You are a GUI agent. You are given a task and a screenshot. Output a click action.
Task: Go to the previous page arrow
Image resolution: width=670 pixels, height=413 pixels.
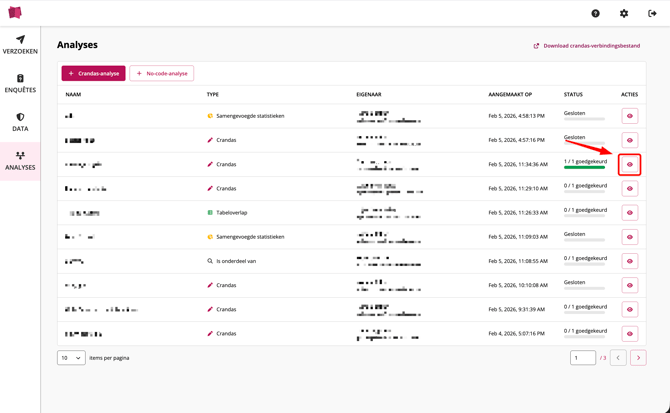coord(618,358)
